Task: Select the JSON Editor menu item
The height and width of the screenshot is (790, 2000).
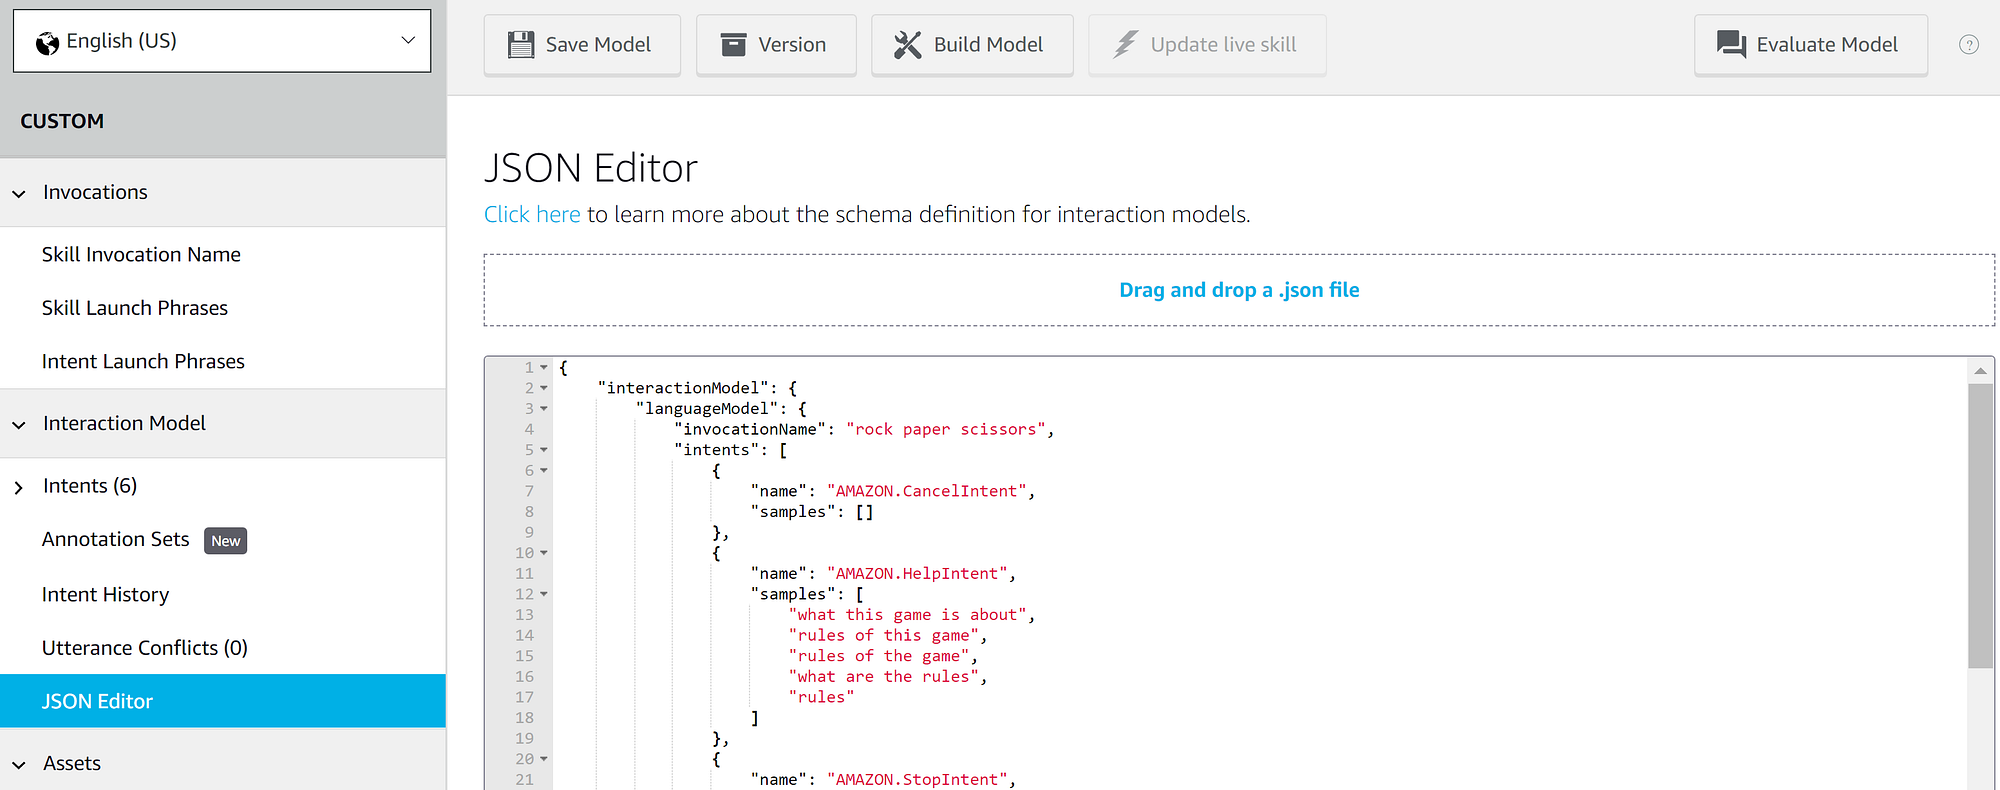Action: tap(223, 701)
